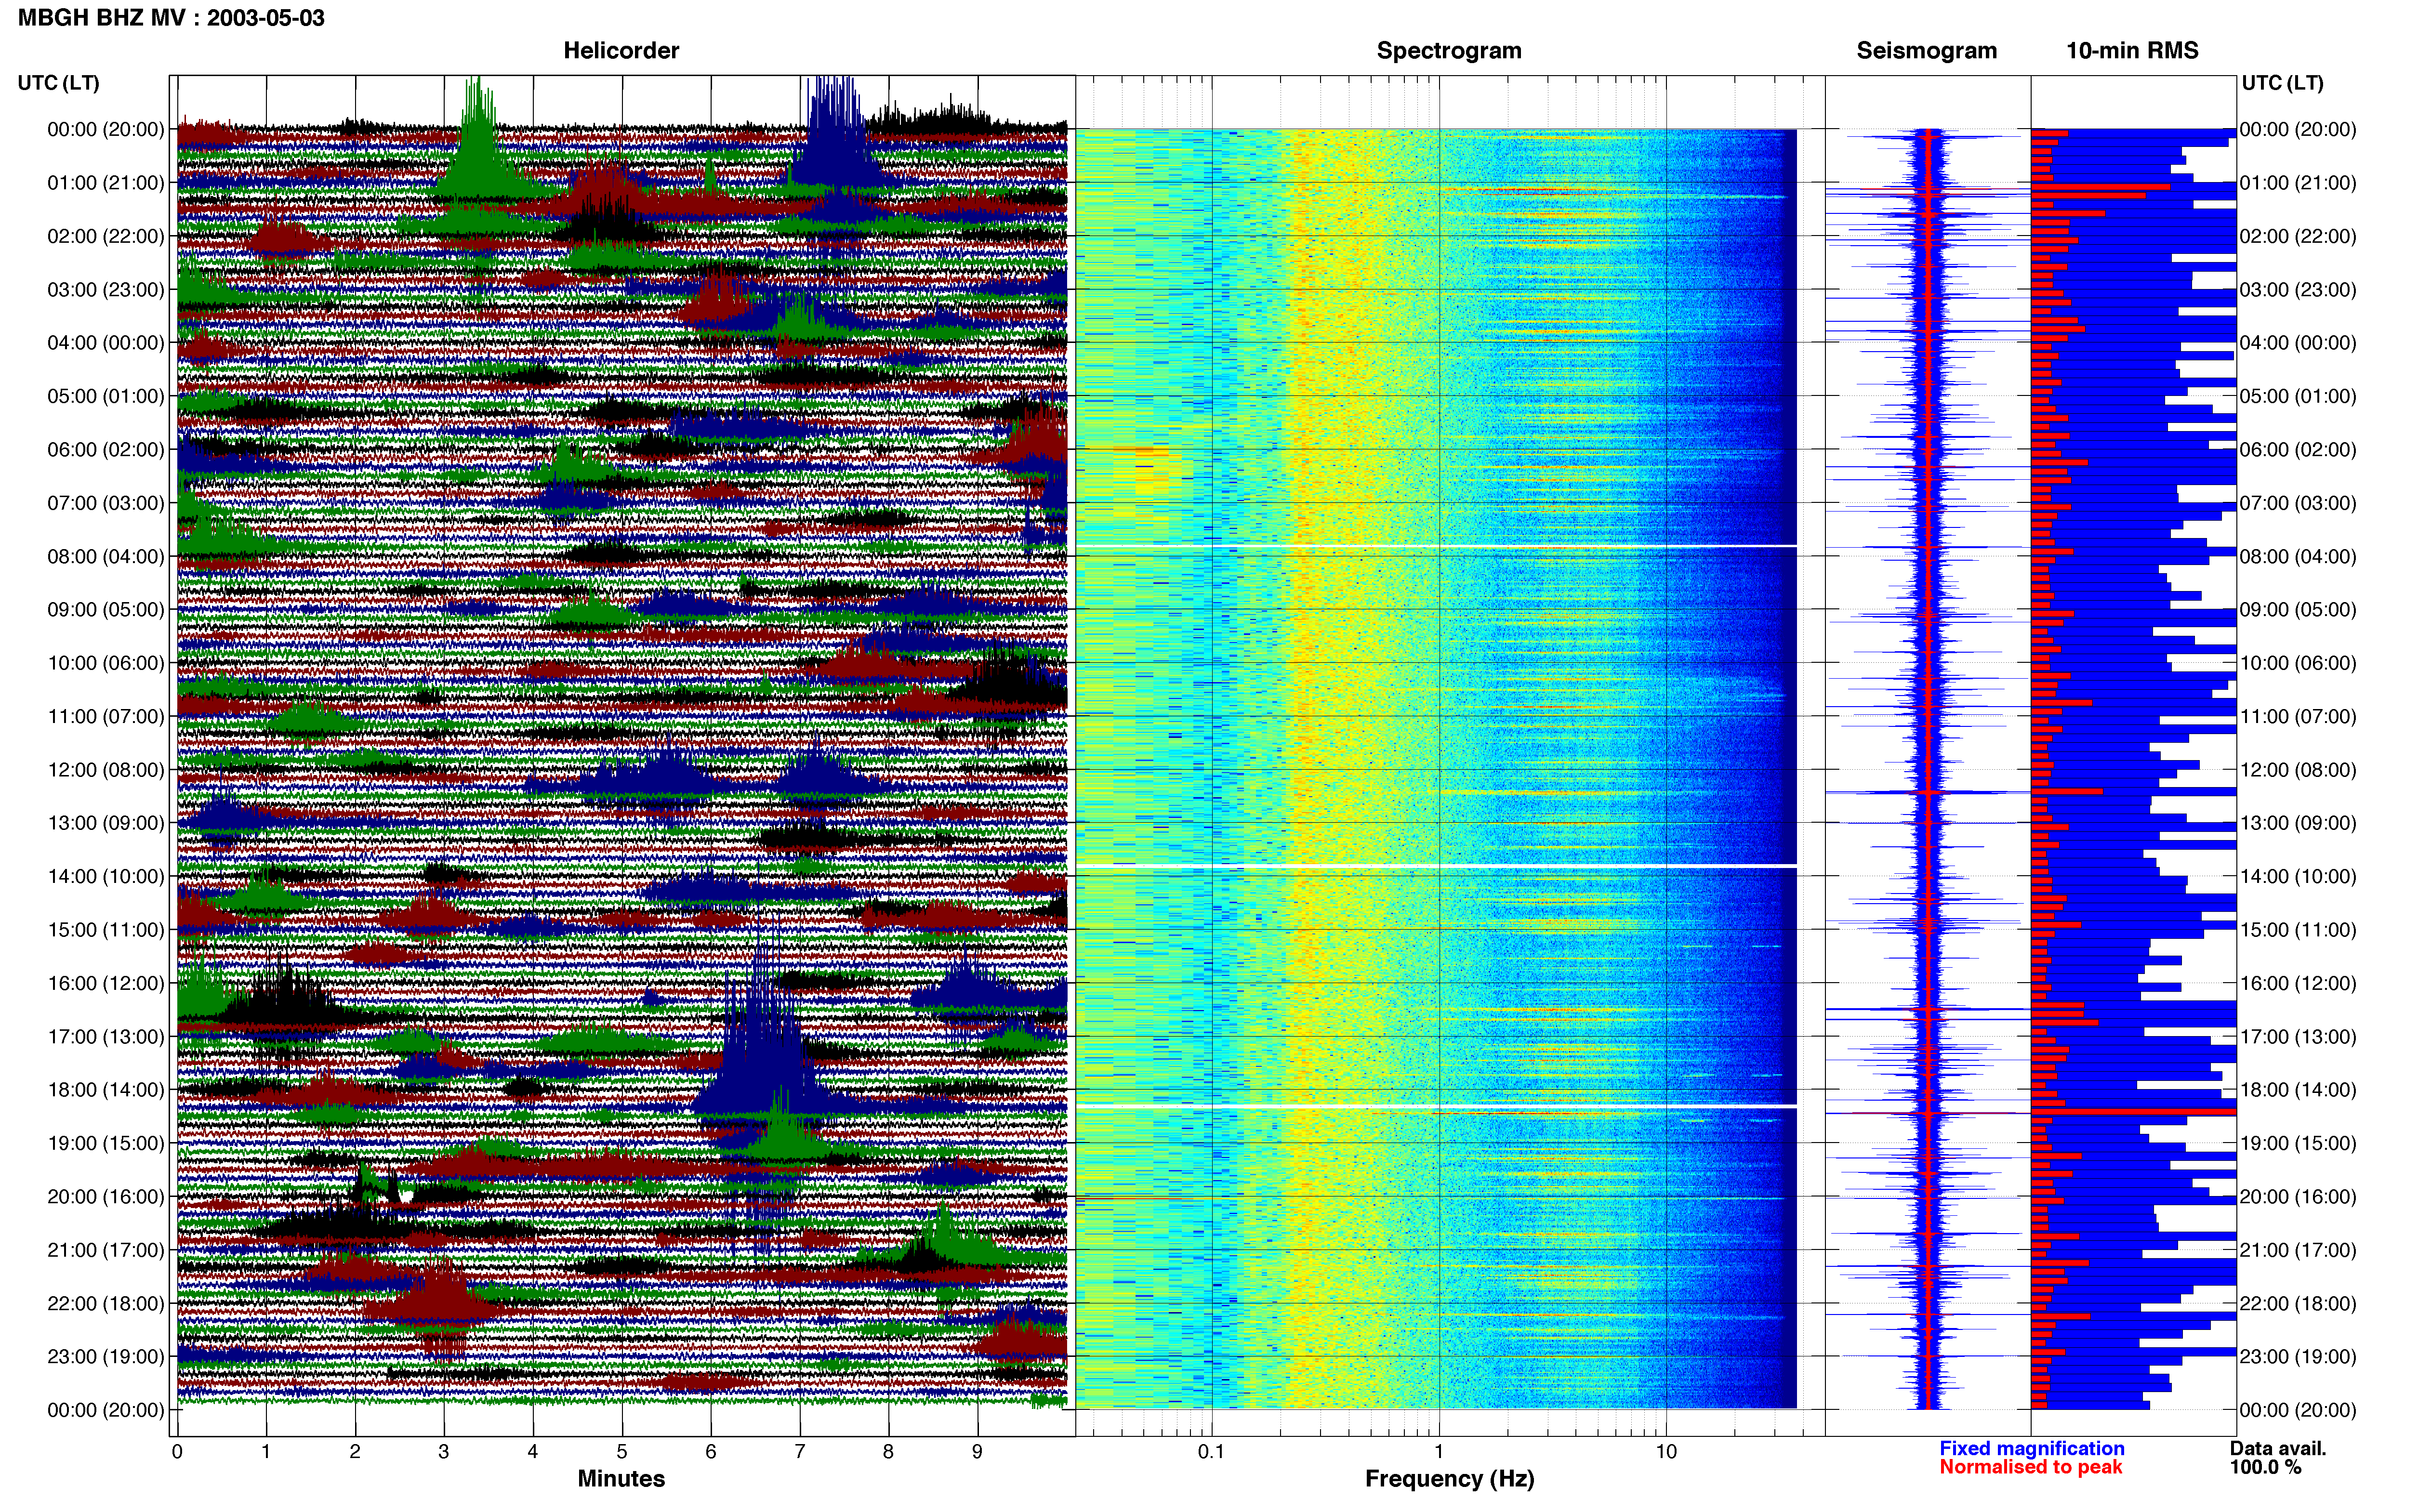Click the right '23:00 (19:00)' time label
Screen dimensions: 2418x1512
(x=2298, y=1356)
